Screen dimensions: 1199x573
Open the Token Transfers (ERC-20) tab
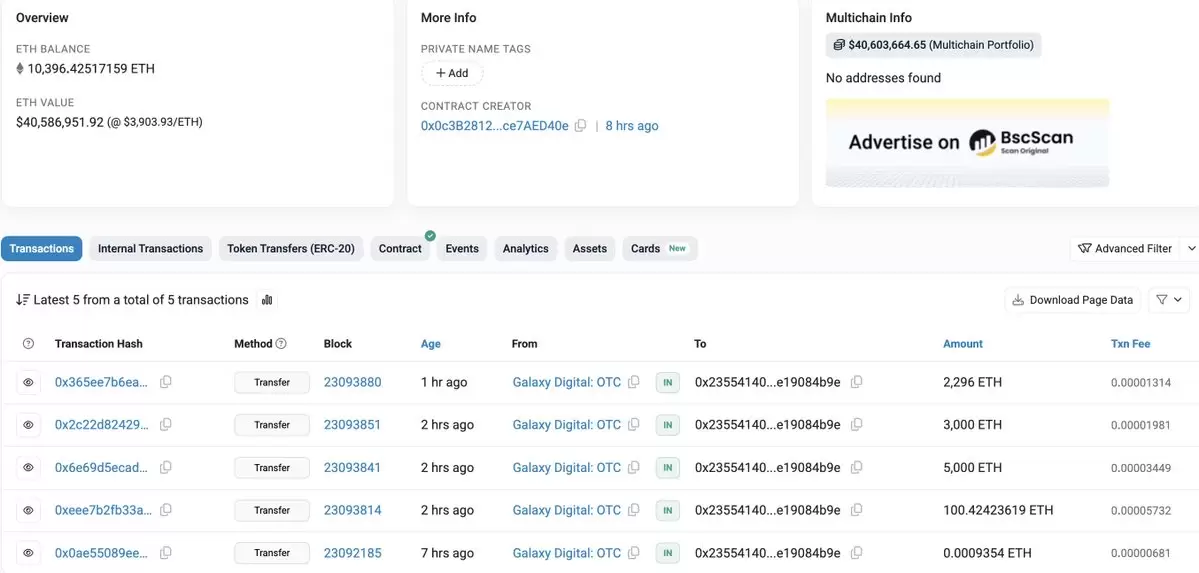(291, 249)
